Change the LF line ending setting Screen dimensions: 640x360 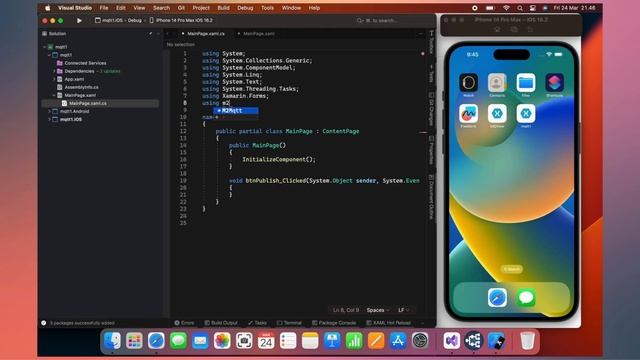pos(403,310)
